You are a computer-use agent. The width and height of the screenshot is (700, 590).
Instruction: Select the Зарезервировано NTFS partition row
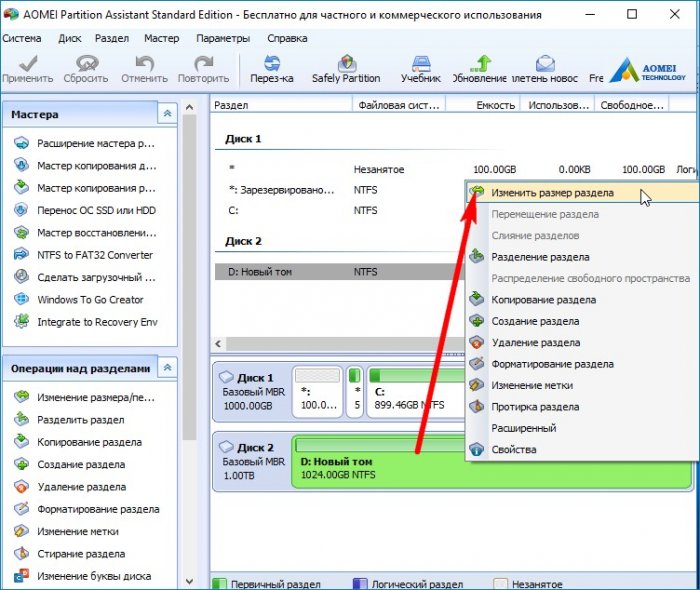(x=339, y=190)
